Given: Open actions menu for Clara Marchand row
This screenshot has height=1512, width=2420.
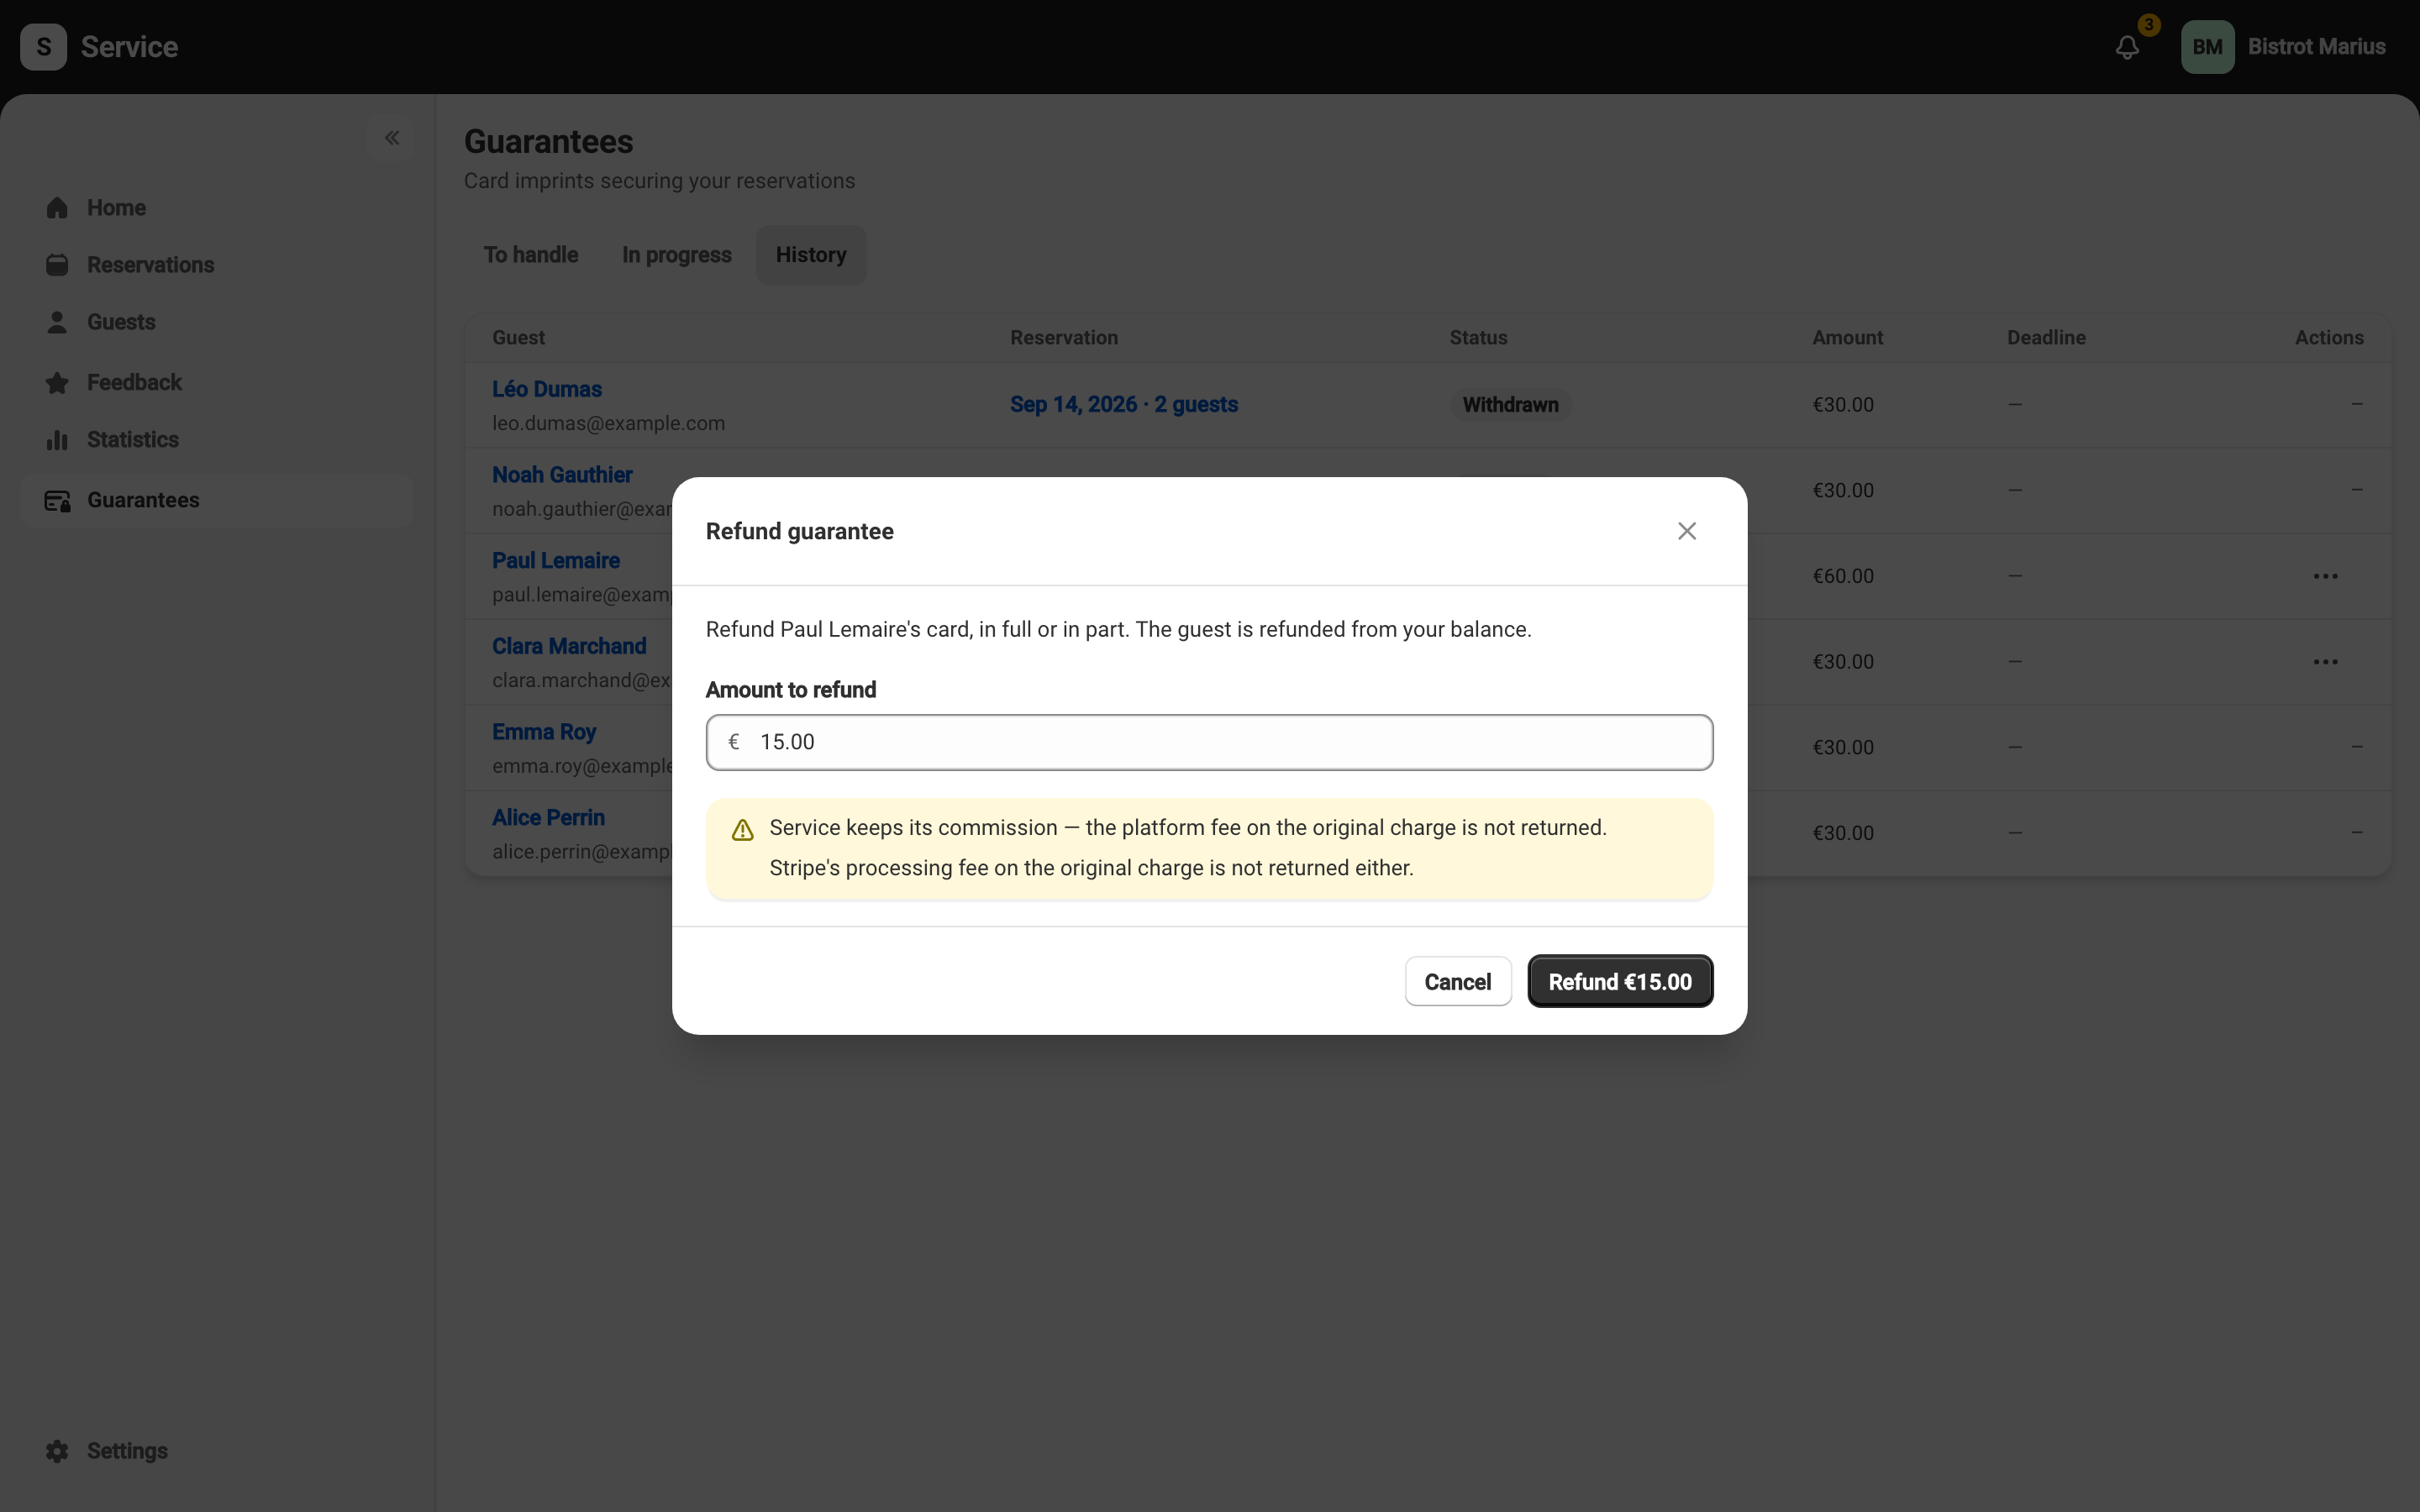Looking at the screenshot, I should point(2325,662).
